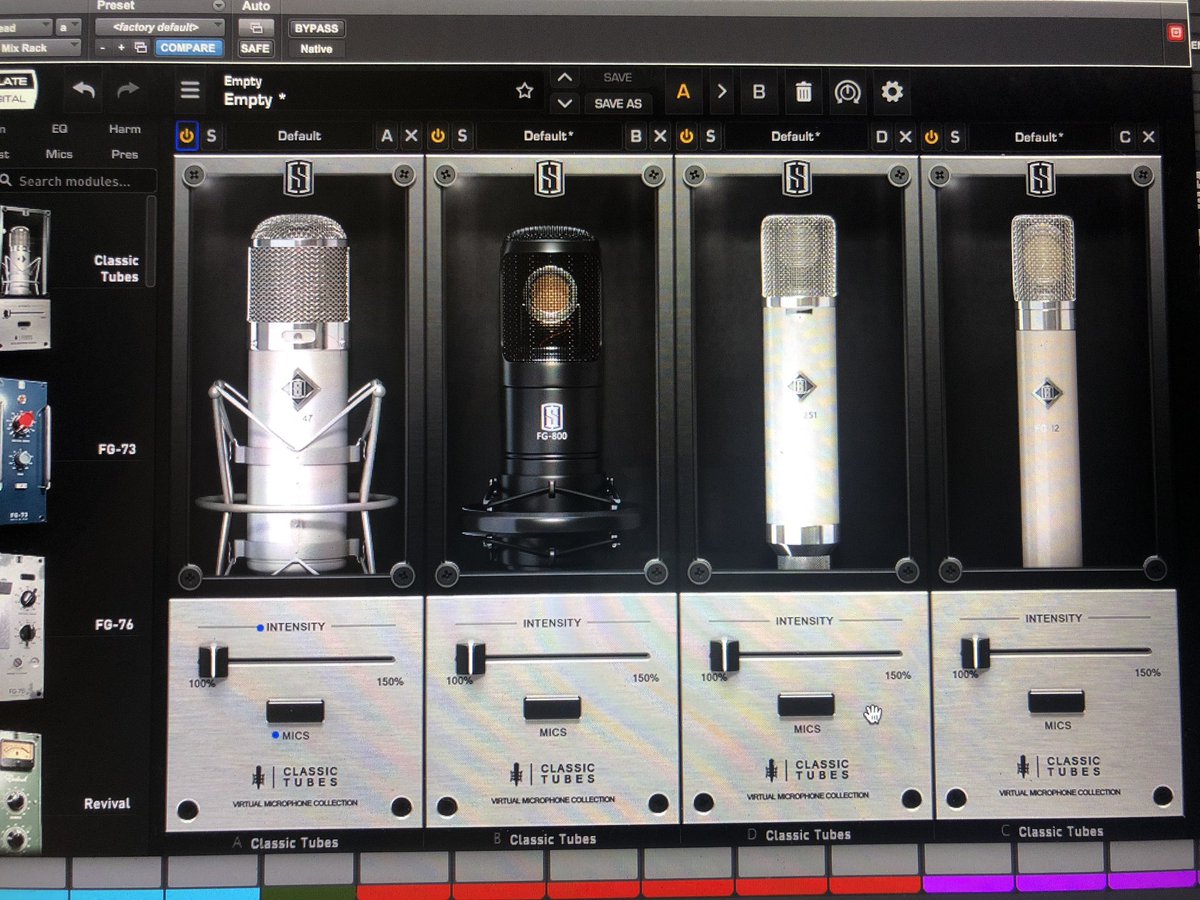Click the preset copy settings icon
The height and width of the screenshot is (900, 1200).
click(140, 47)
